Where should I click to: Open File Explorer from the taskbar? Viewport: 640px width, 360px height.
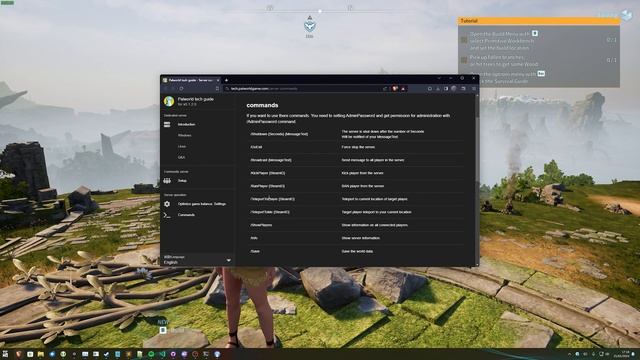pyautogui.click(x=41, y=354)
